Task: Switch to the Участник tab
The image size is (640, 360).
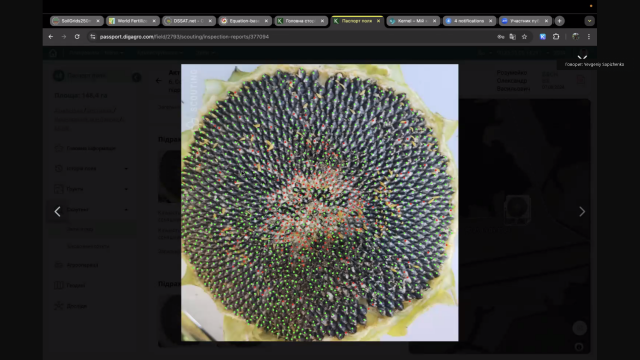Action: coord(525,21)
